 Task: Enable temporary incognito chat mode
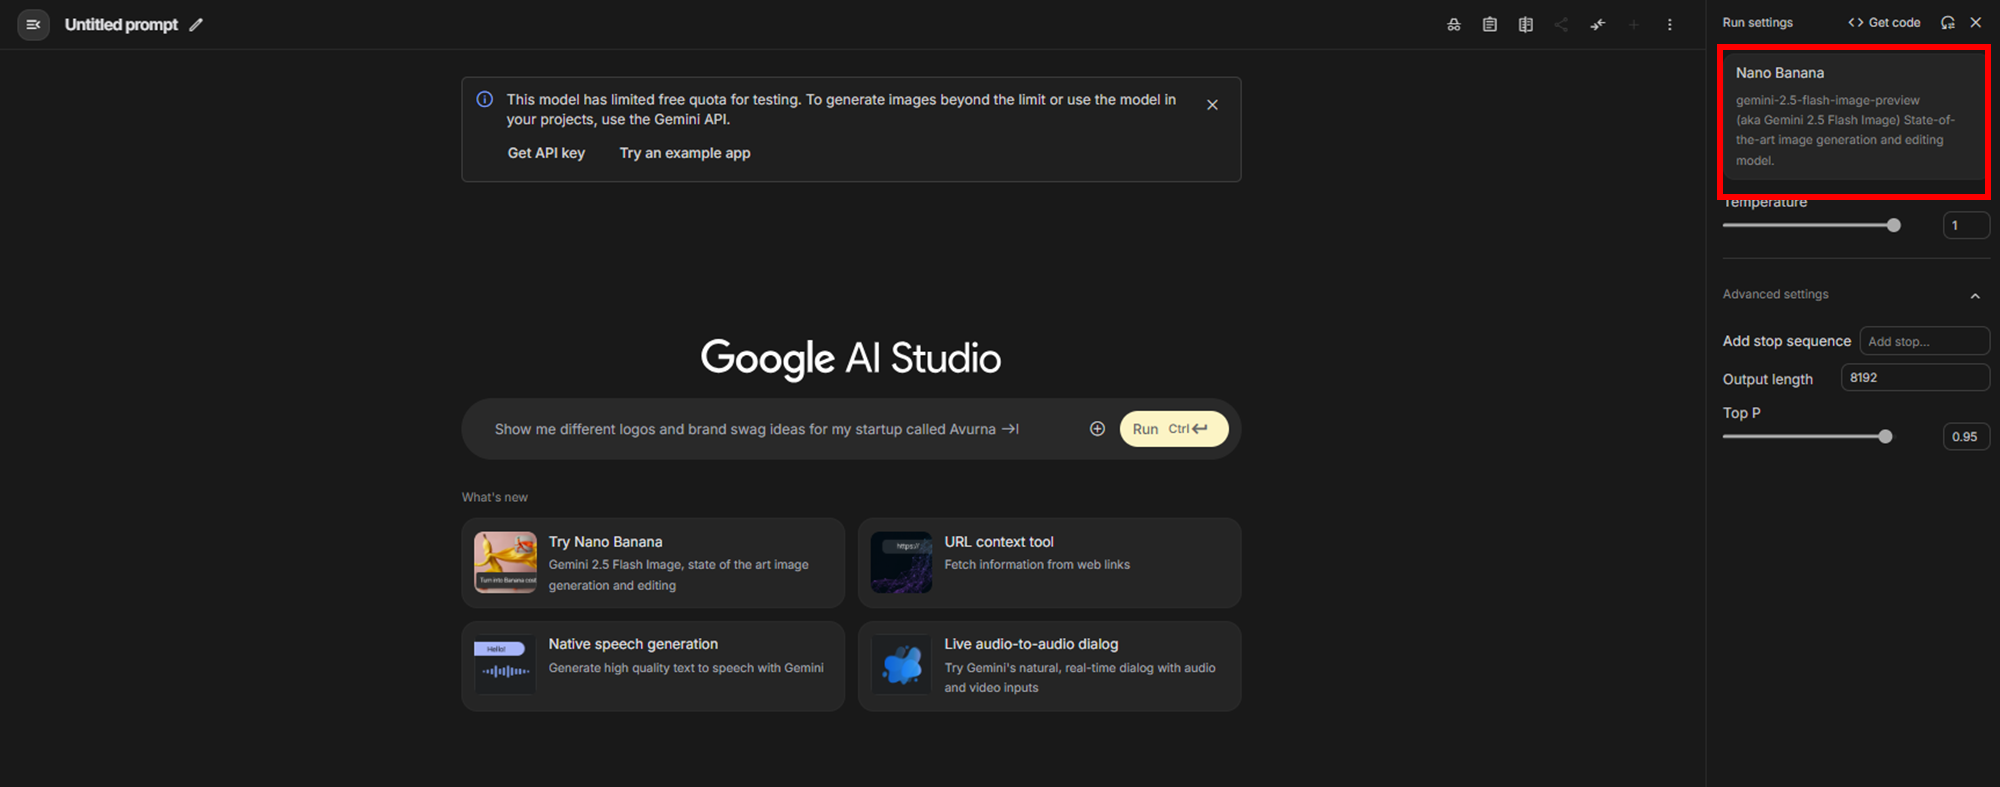[1454, 24]
